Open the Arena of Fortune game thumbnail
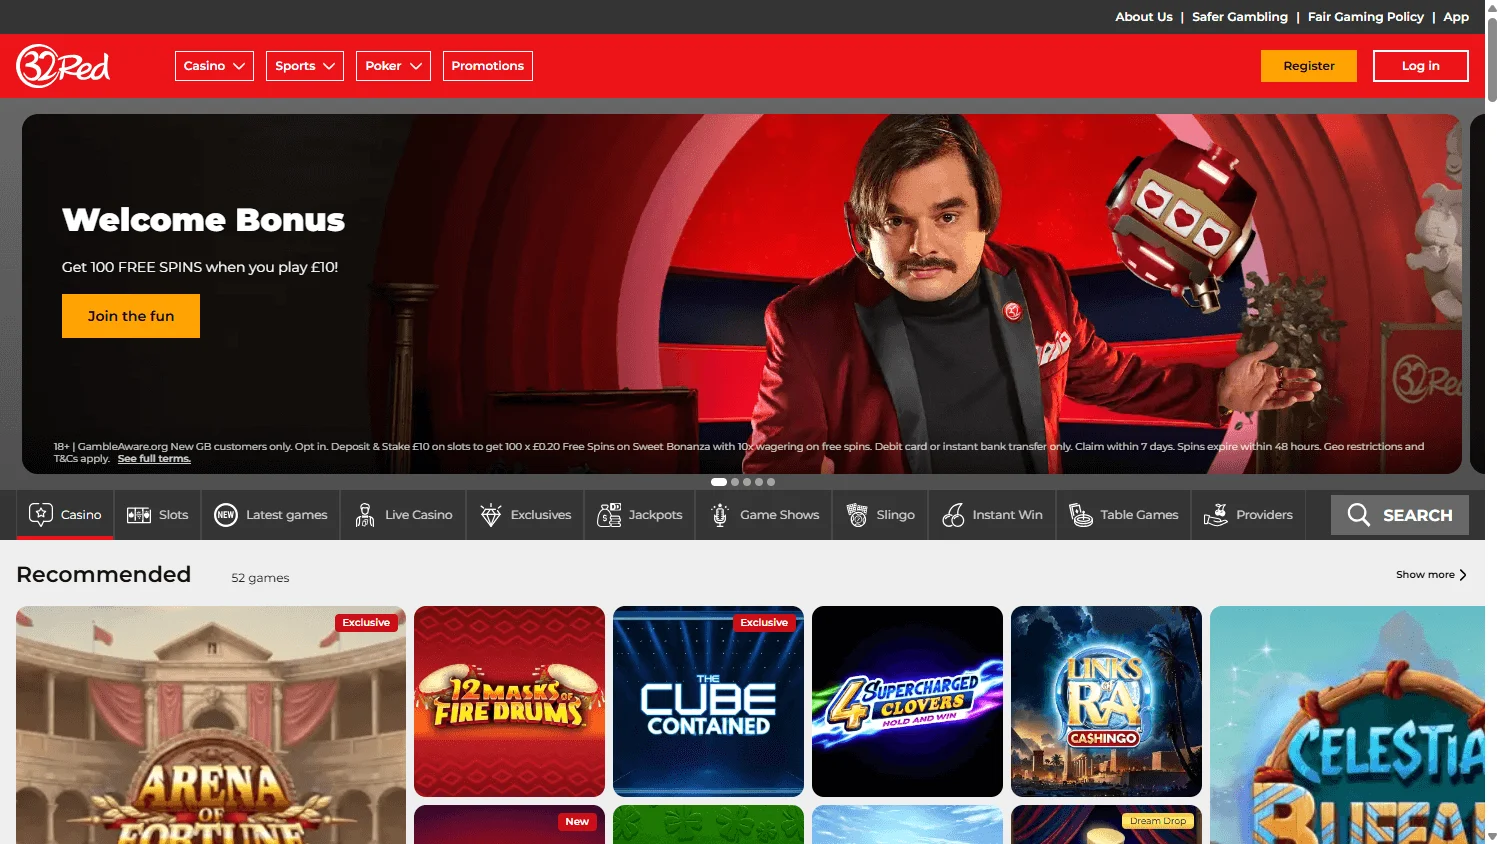The width and height of the screenshot is (1500, 844). (x=211, y=725)
